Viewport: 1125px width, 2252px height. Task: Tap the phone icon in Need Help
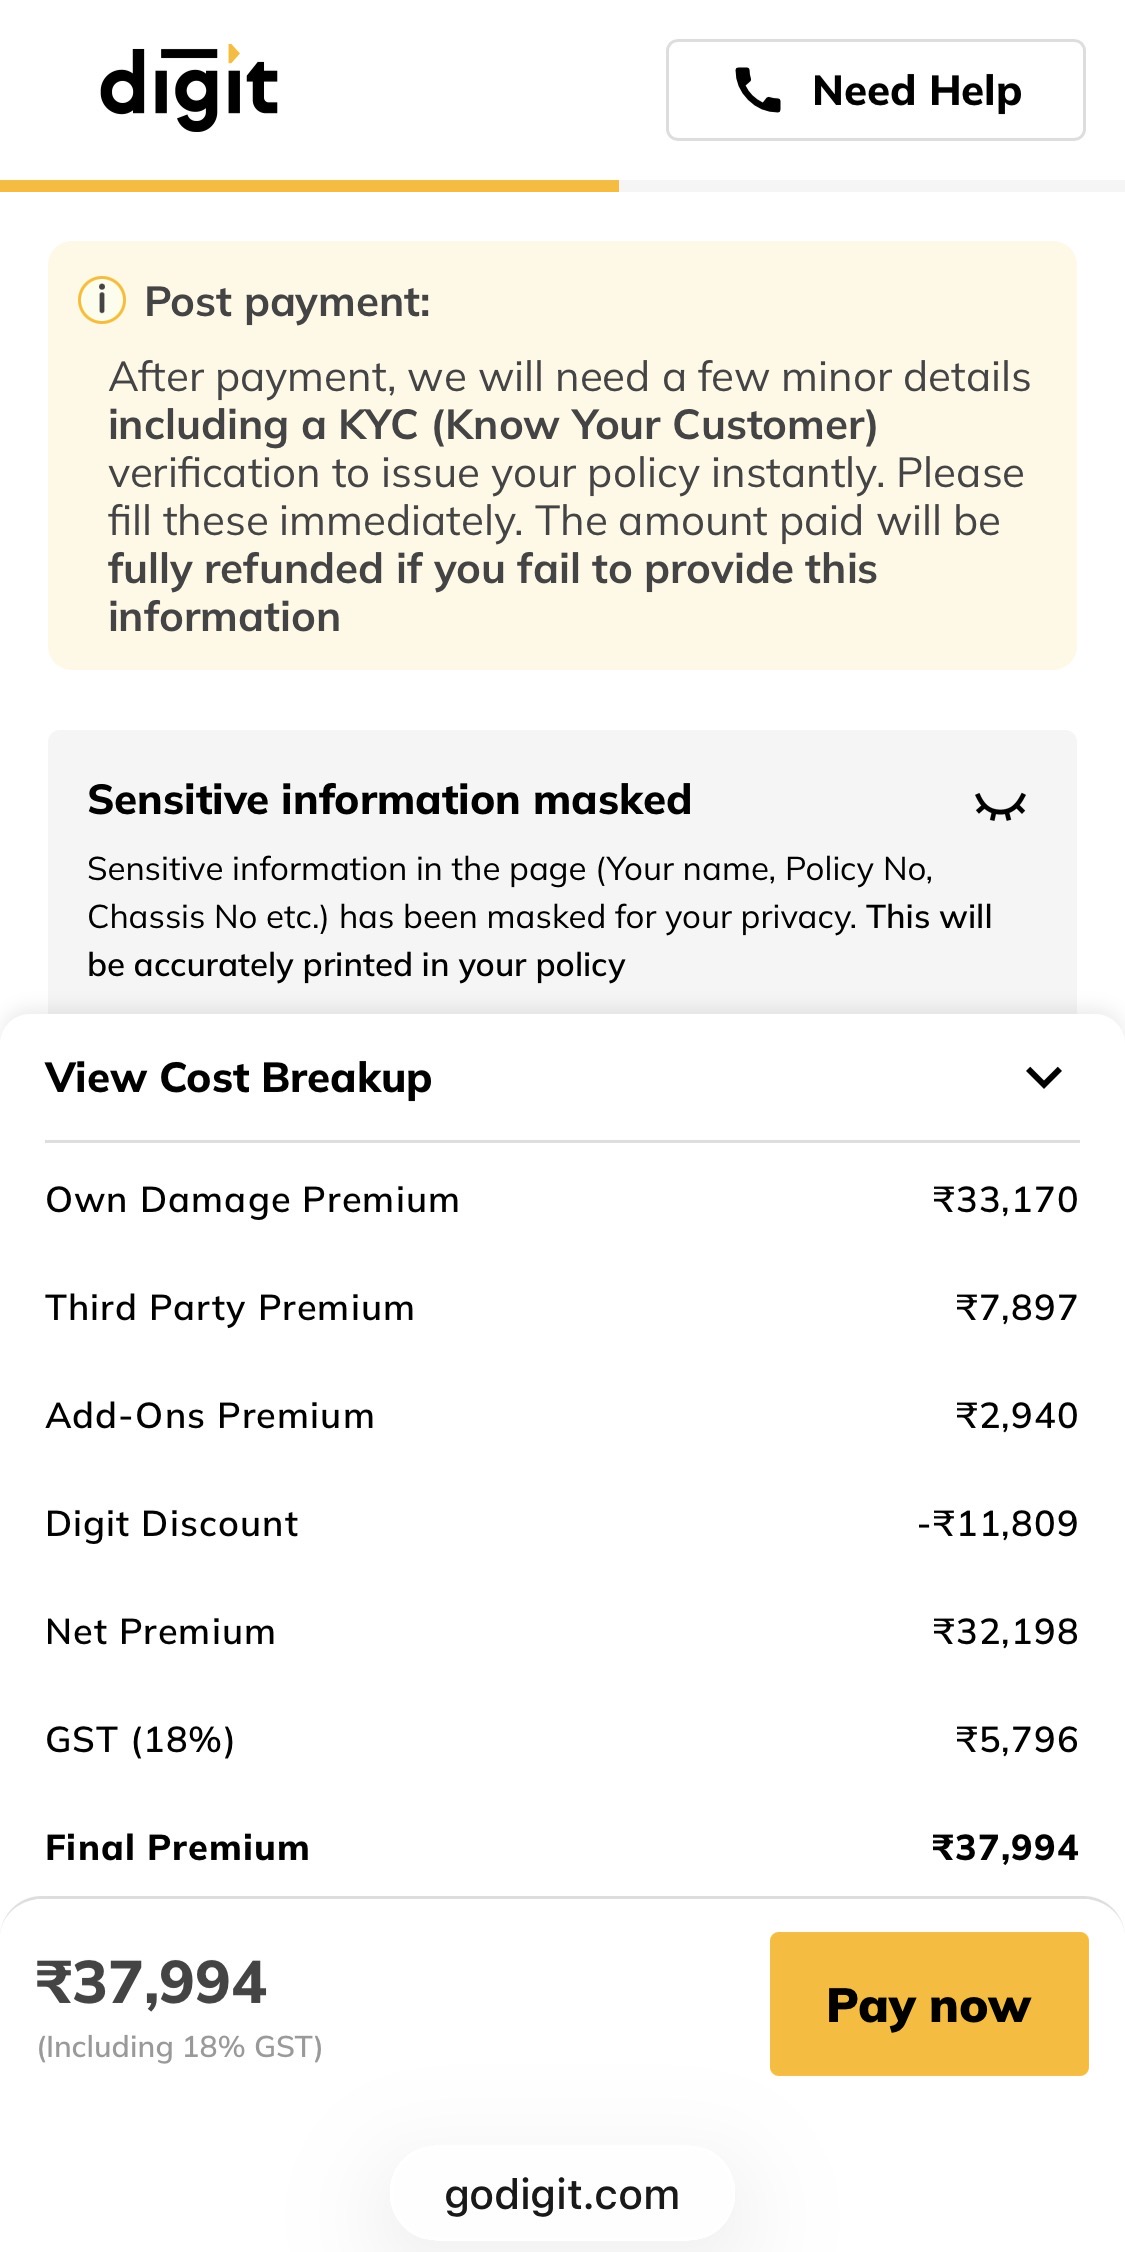[758, 90]
